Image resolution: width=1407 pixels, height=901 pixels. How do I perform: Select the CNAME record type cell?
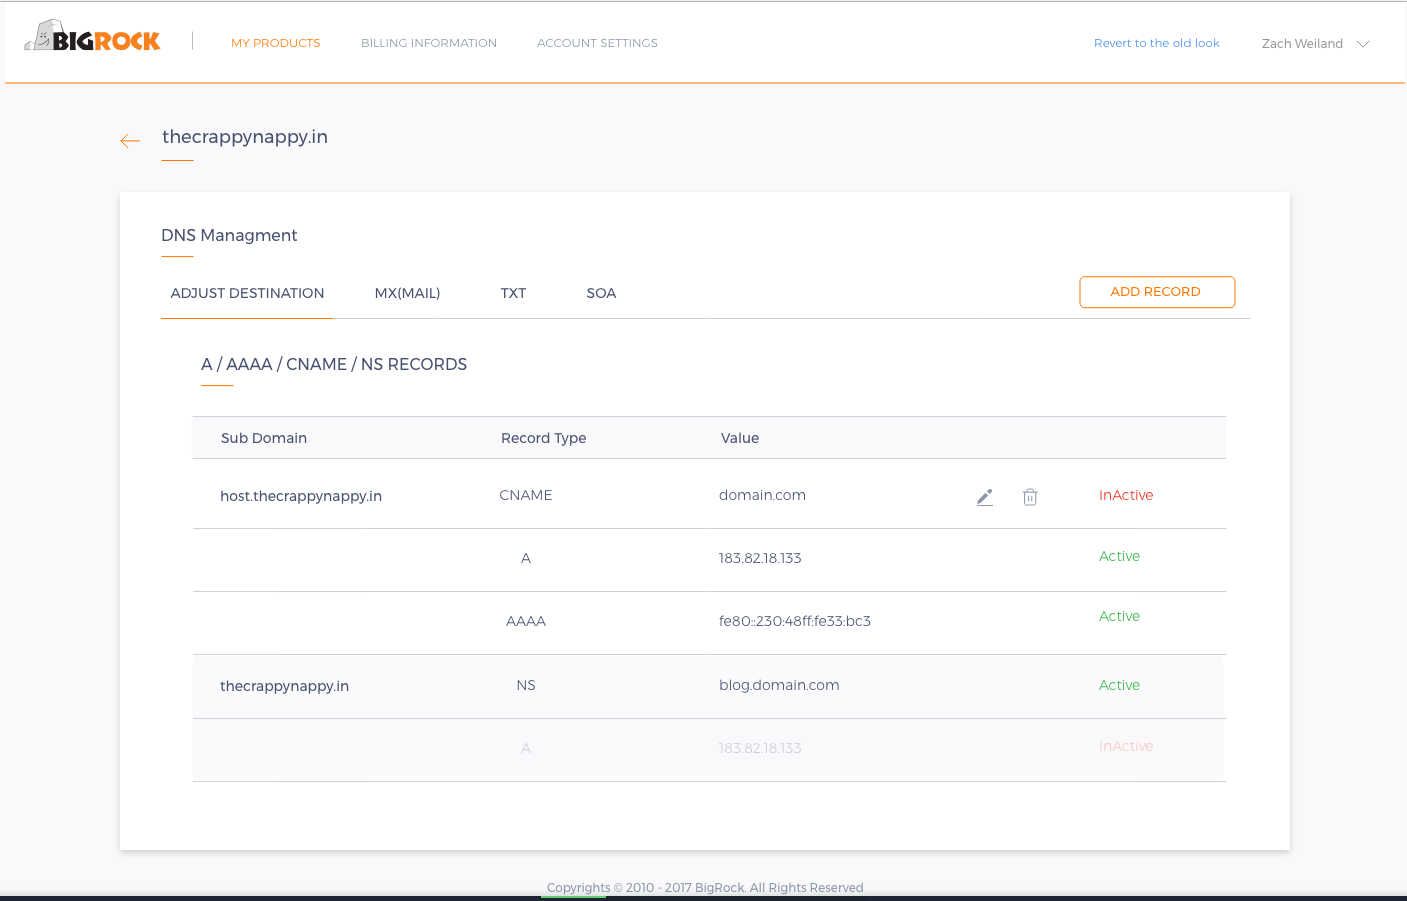[526, 495]
